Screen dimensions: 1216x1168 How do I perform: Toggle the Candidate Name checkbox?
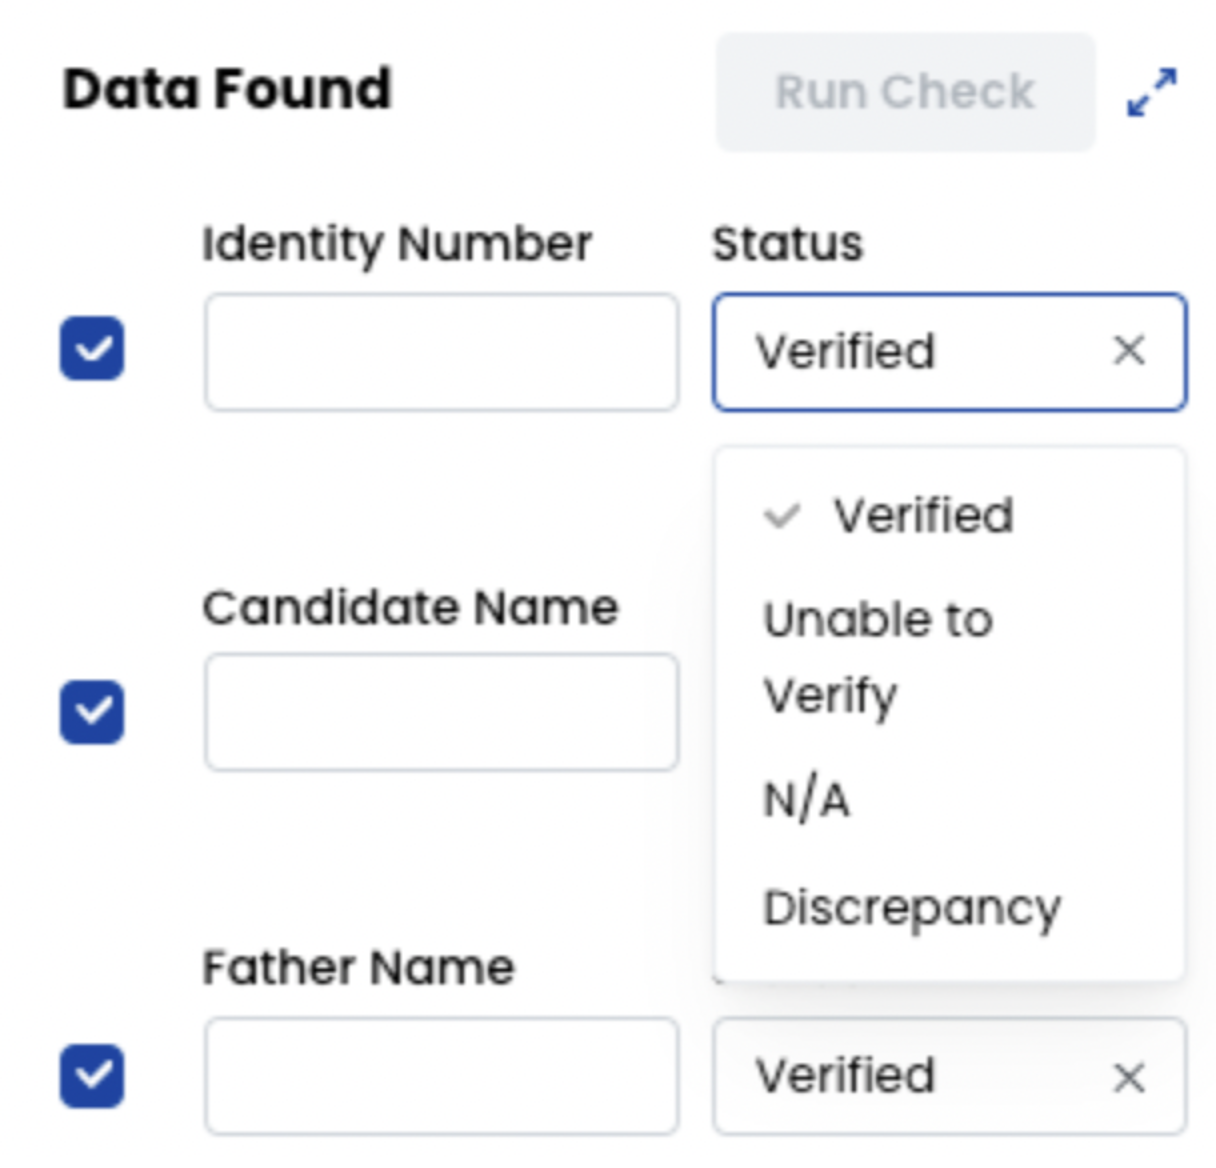click(x=92, y=712)
